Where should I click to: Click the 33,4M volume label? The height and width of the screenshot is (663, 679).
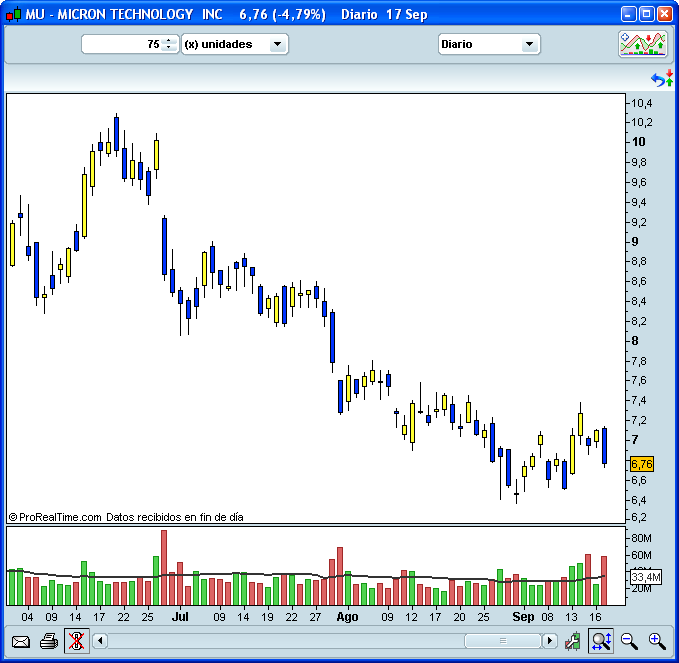tap(645, 577)
